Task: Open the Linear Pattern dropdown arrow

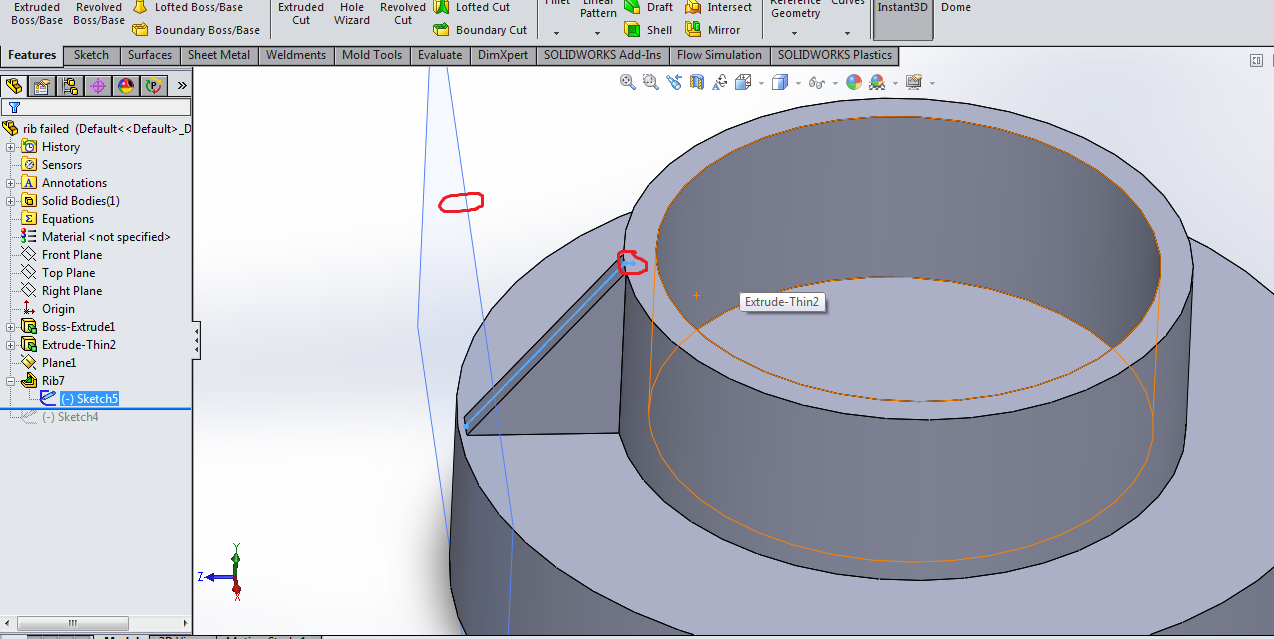Action: (x=598, y=33)
